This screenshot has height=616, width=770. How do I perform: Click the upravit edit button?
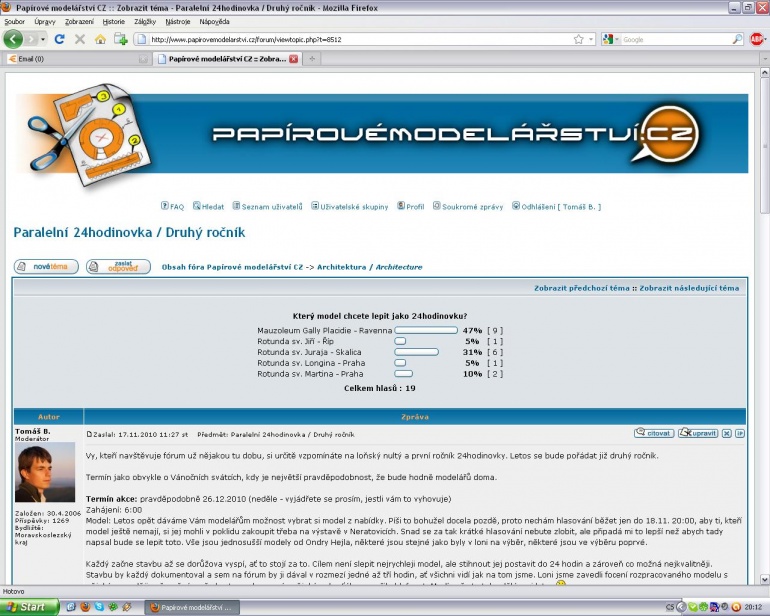pos(698,433)
